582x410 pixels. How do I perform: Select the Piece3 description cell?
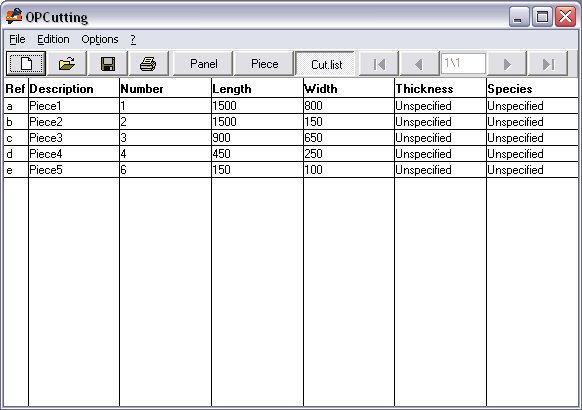pyautogui.click(x=74, y=138)
